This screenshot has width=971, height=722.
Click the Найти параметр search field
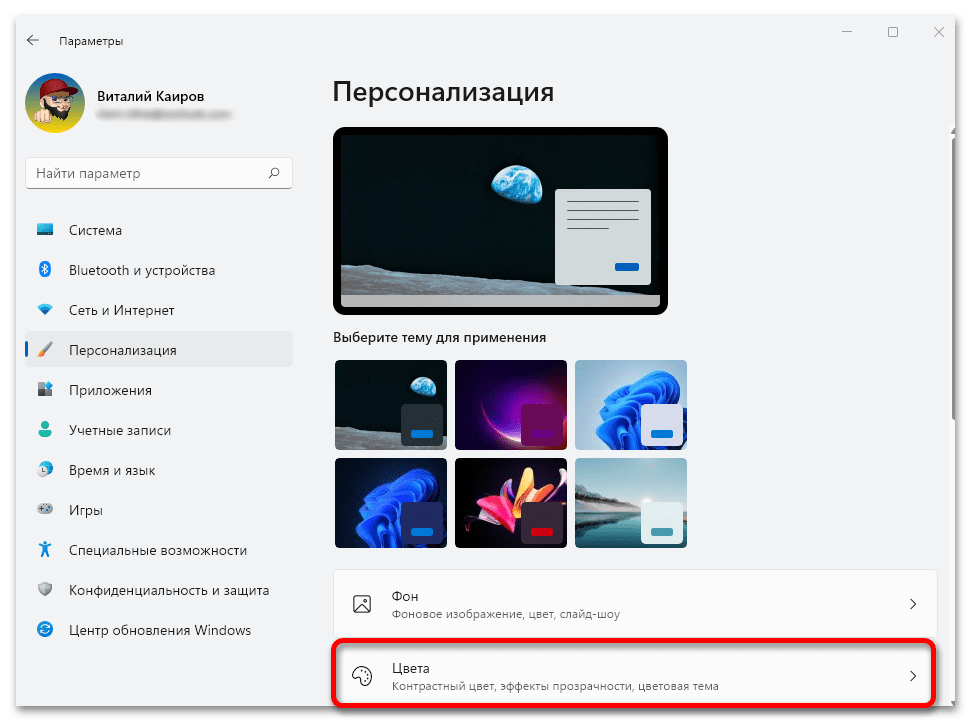159,173
